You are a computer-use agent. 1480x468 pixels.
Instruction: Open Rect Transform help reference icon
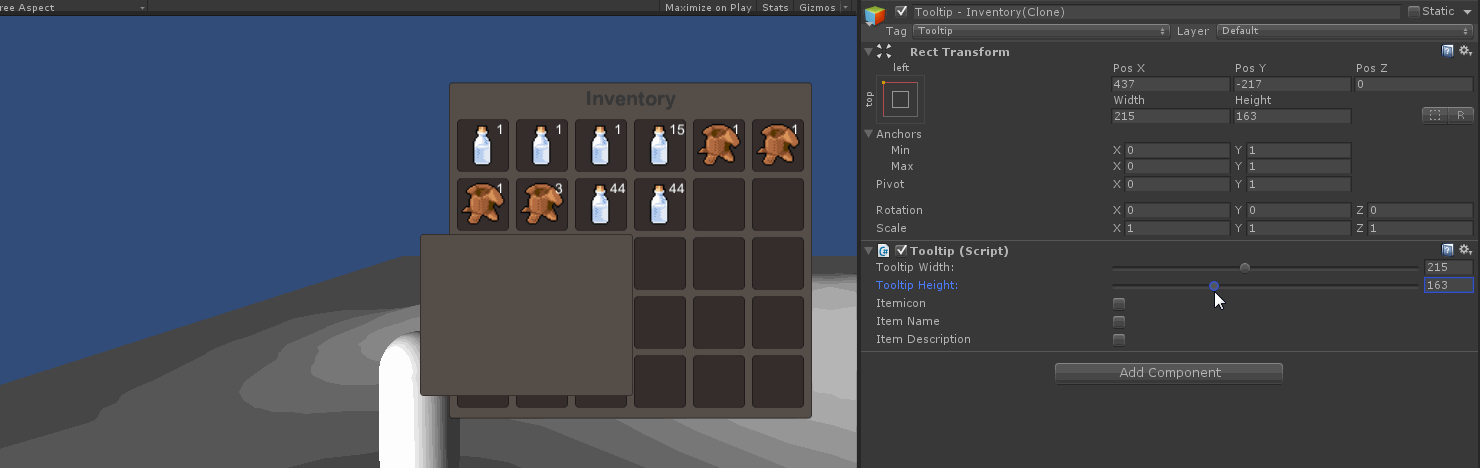coord(1447,51)
